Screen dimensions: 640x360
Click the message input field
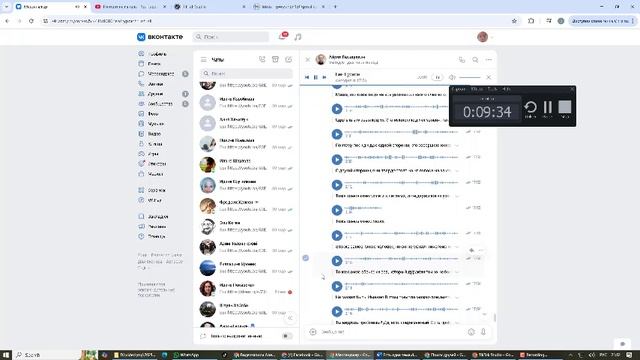coord(392,332)
